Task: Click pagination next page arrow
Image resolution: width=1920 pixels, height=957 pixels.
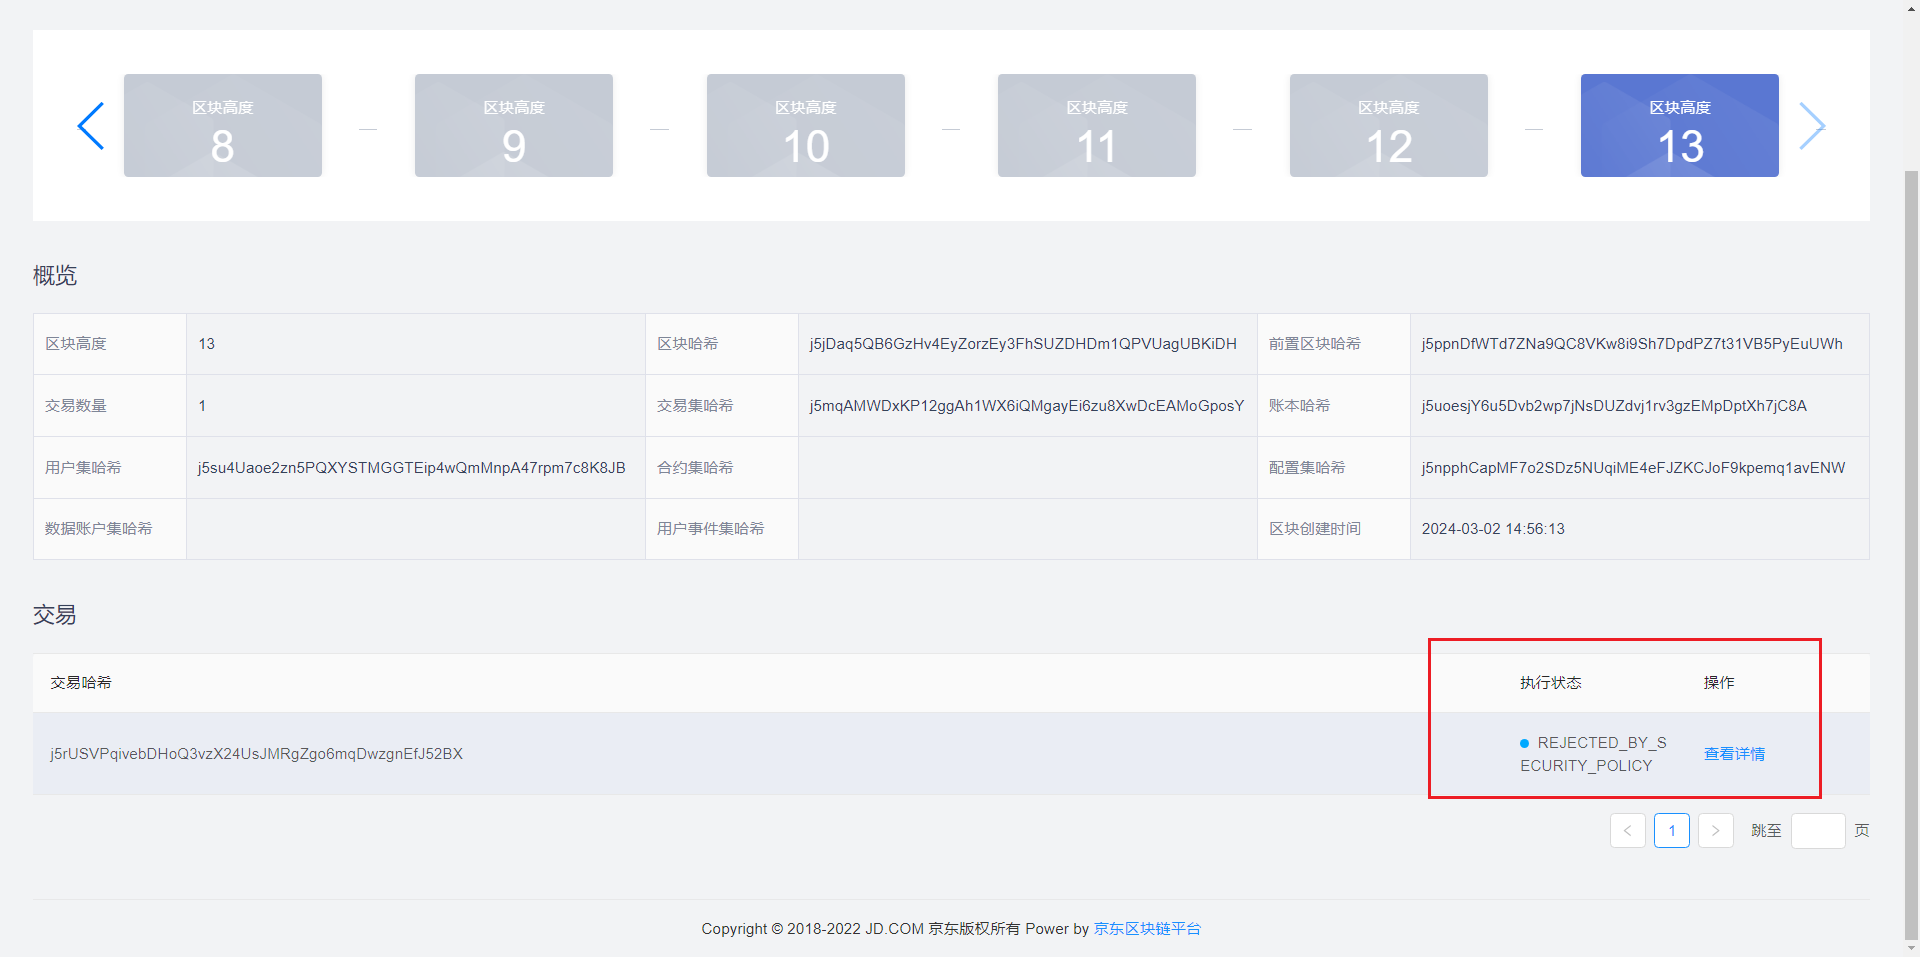Action: pos(1716,831)
